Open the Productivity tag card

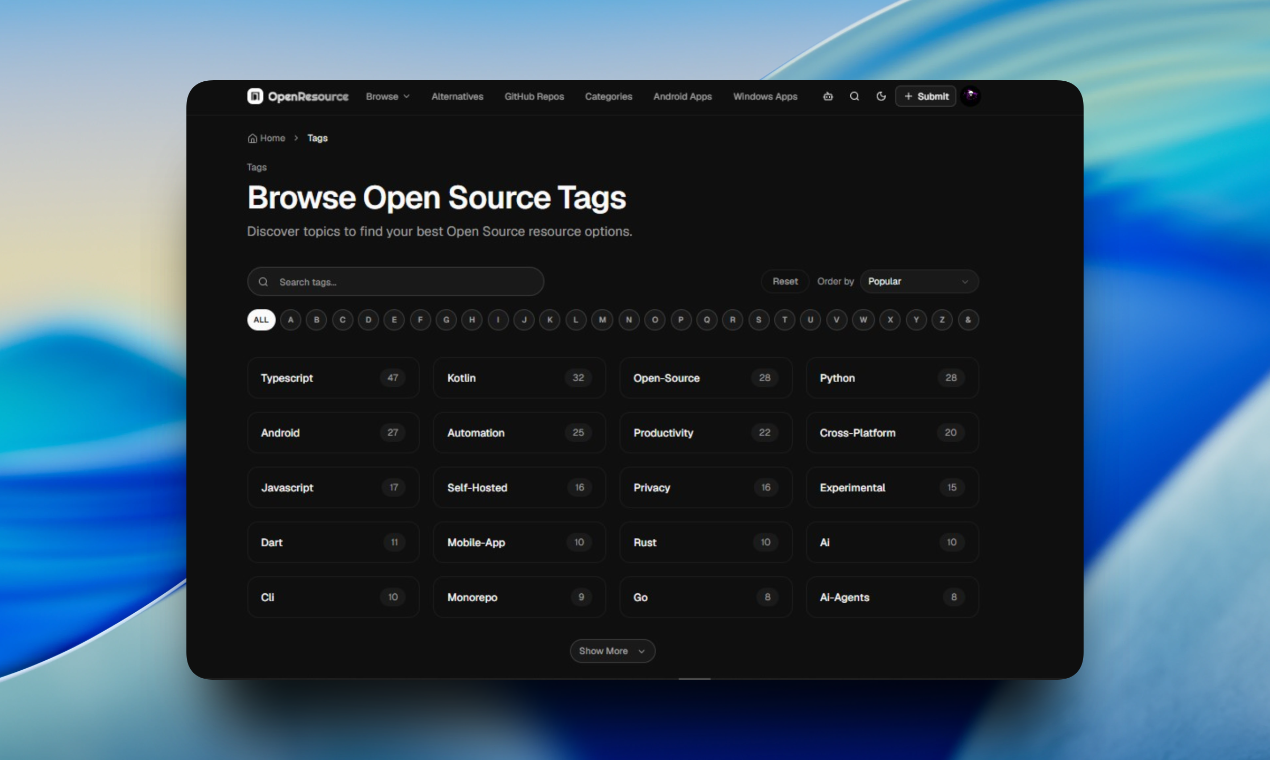point(706,433)
